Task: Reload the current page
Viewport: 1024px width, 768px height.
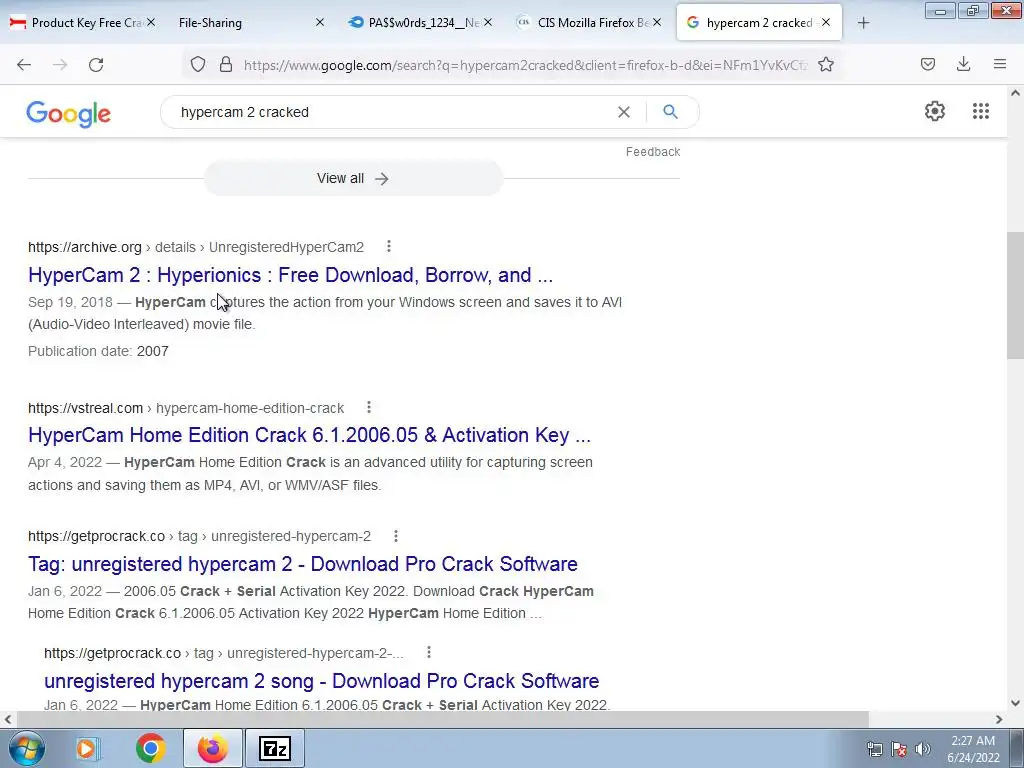Action: [96, 65]
